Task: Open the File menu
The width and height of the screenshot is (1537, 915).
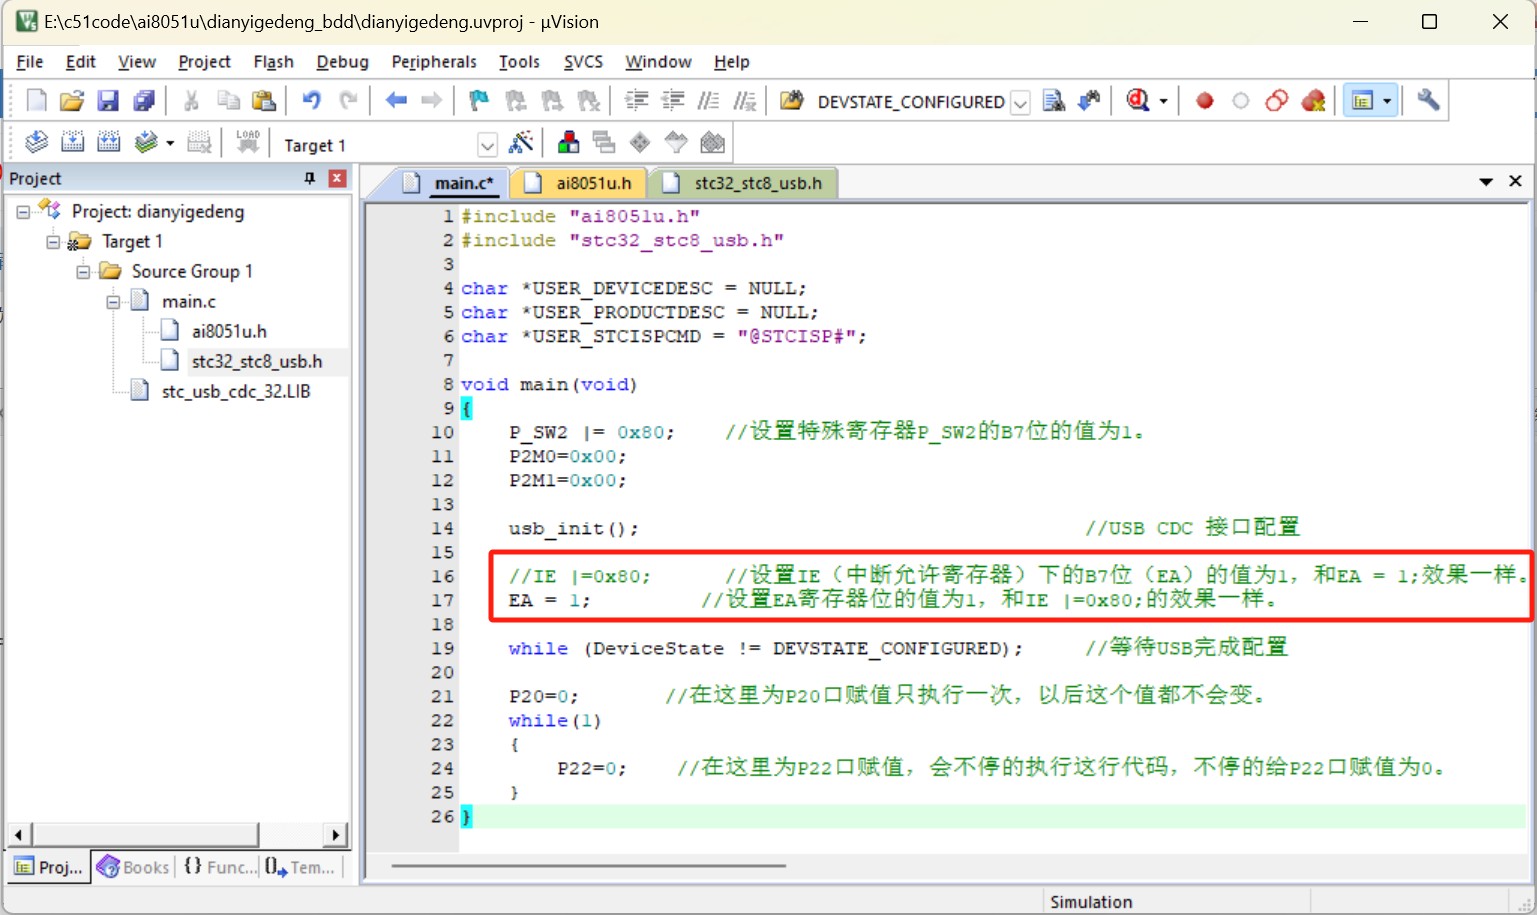Action: pyautogui.click(x=30, y=62)
